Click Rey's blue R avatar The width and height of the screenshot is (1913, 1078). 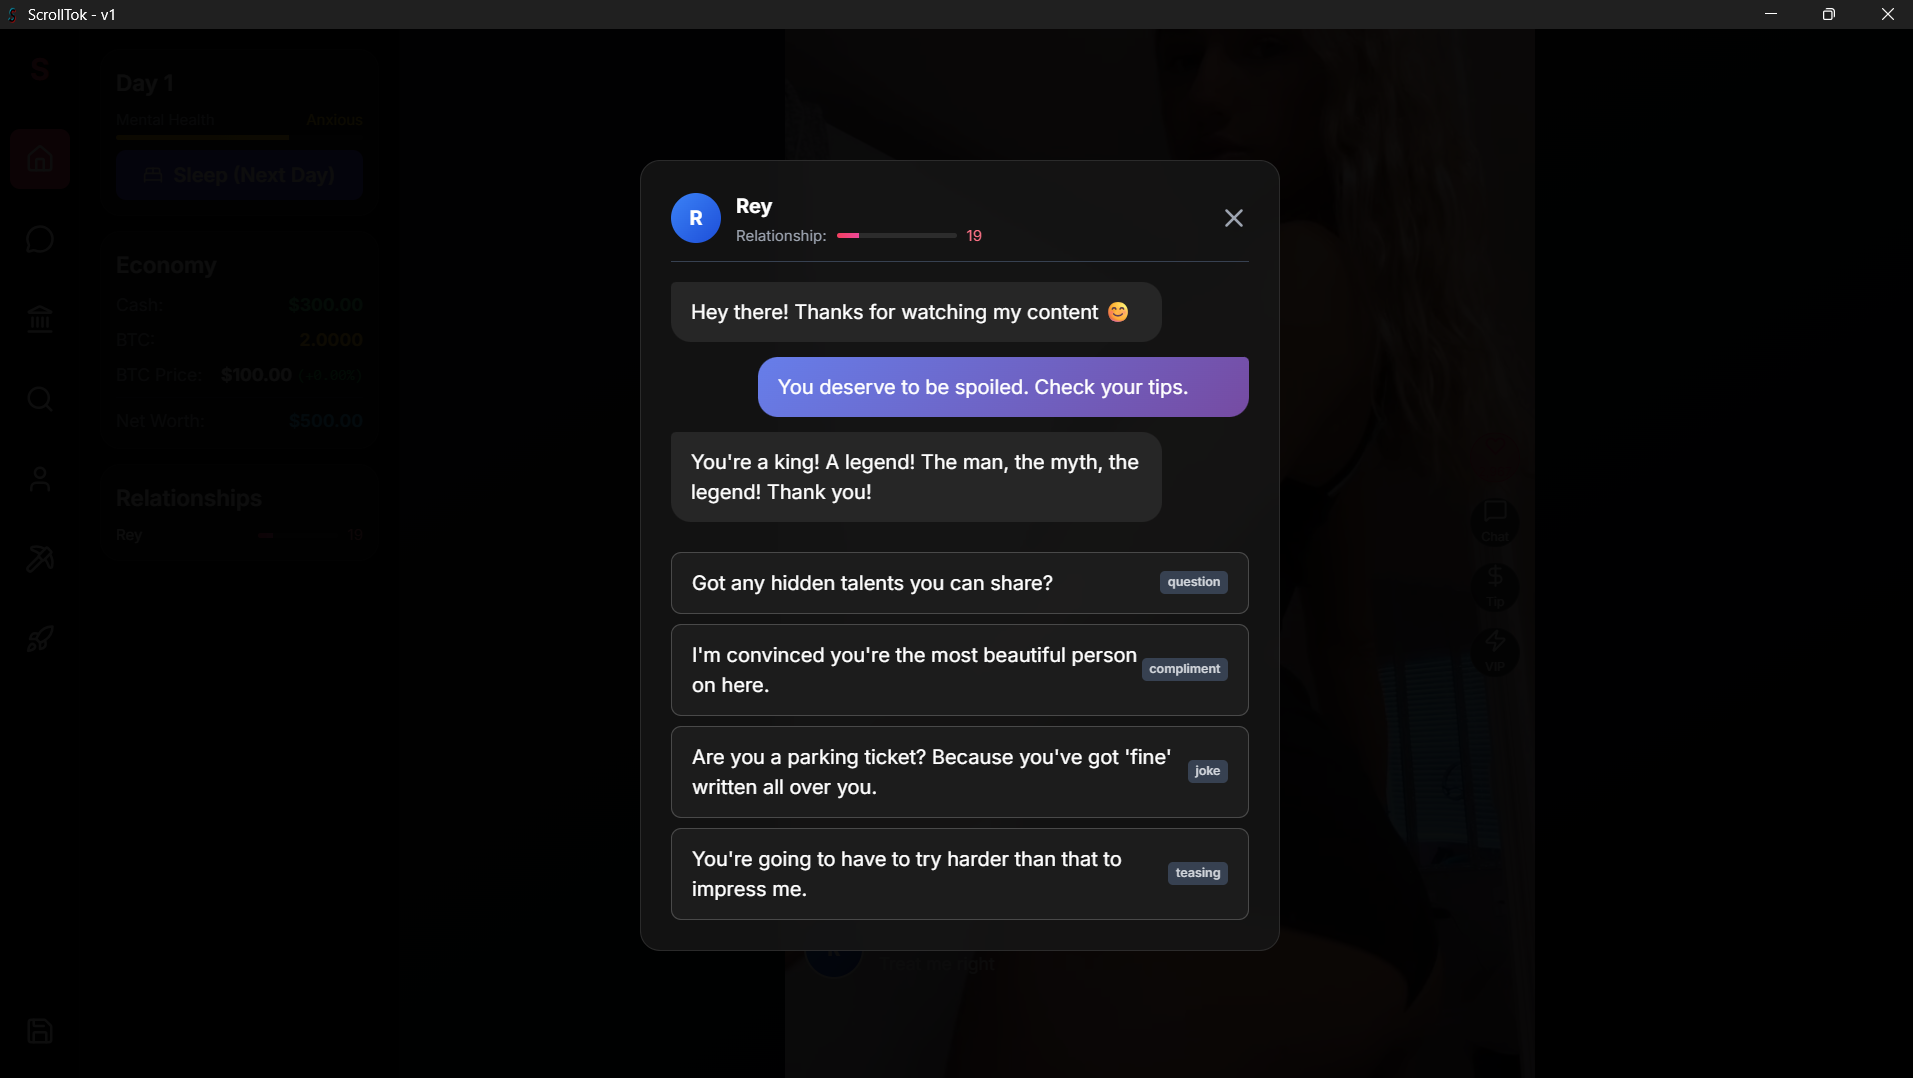(696, 218)
